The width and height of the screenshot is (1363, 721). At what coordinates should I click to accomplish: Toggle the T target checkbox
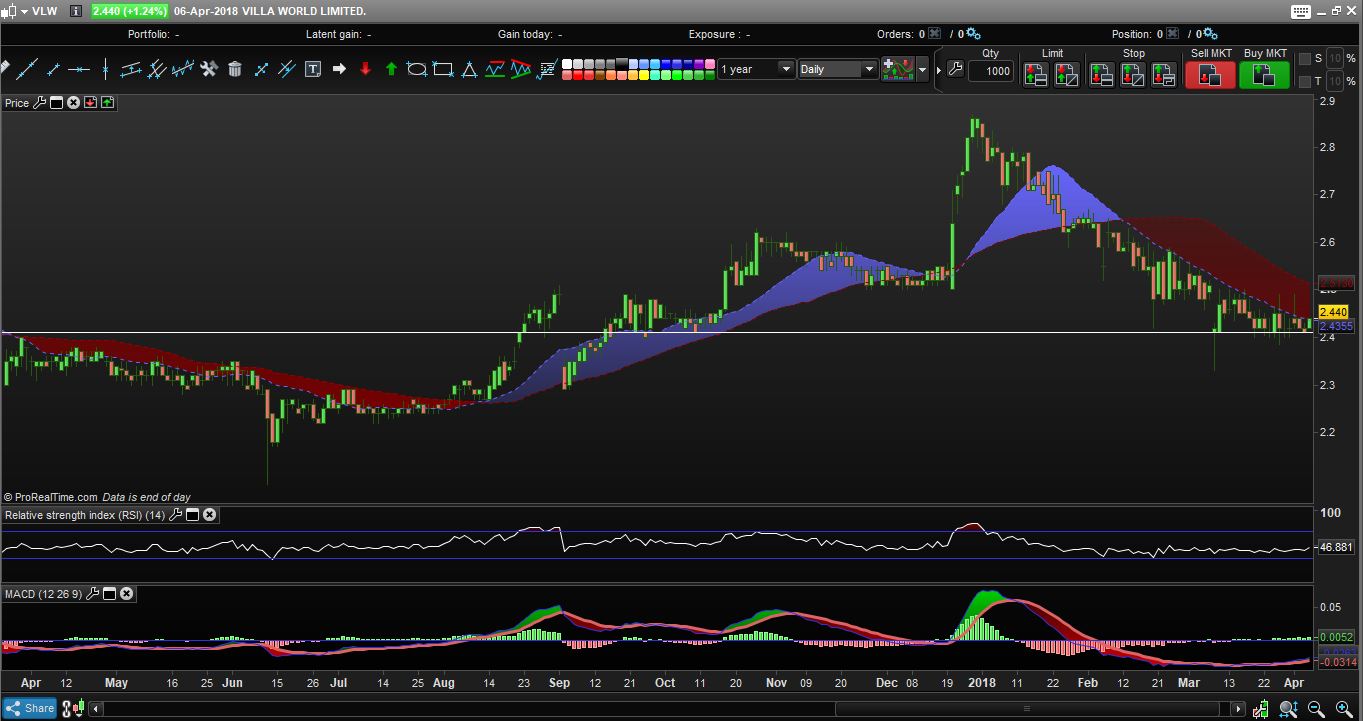tap(1305, 81)
